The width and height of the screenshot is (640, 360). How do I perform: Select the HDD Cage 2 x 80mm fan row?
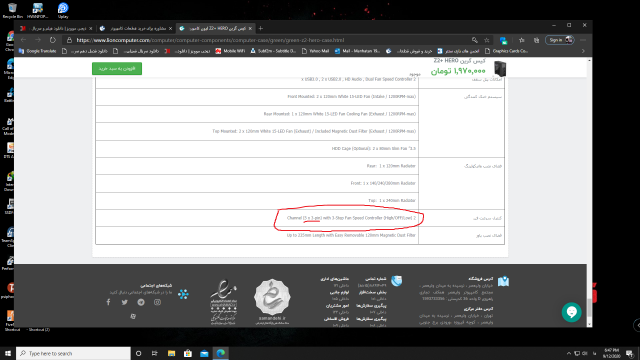tap(257, 149)
